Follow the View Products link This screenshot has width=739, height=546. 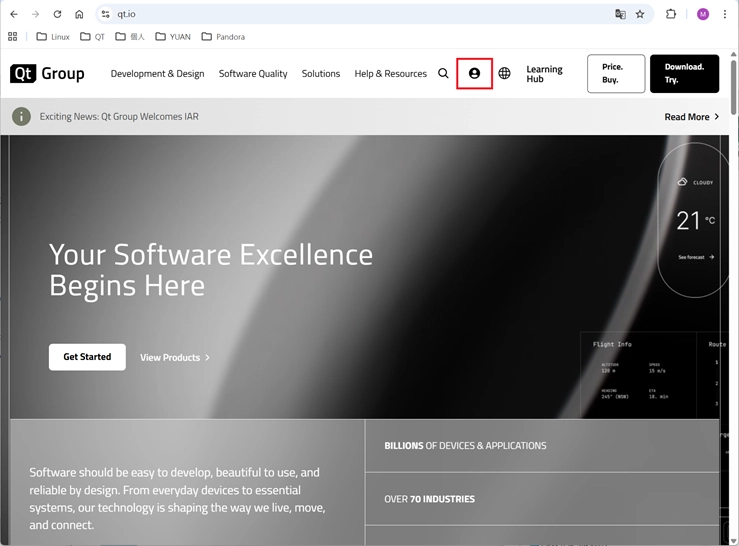coord(174,357)
